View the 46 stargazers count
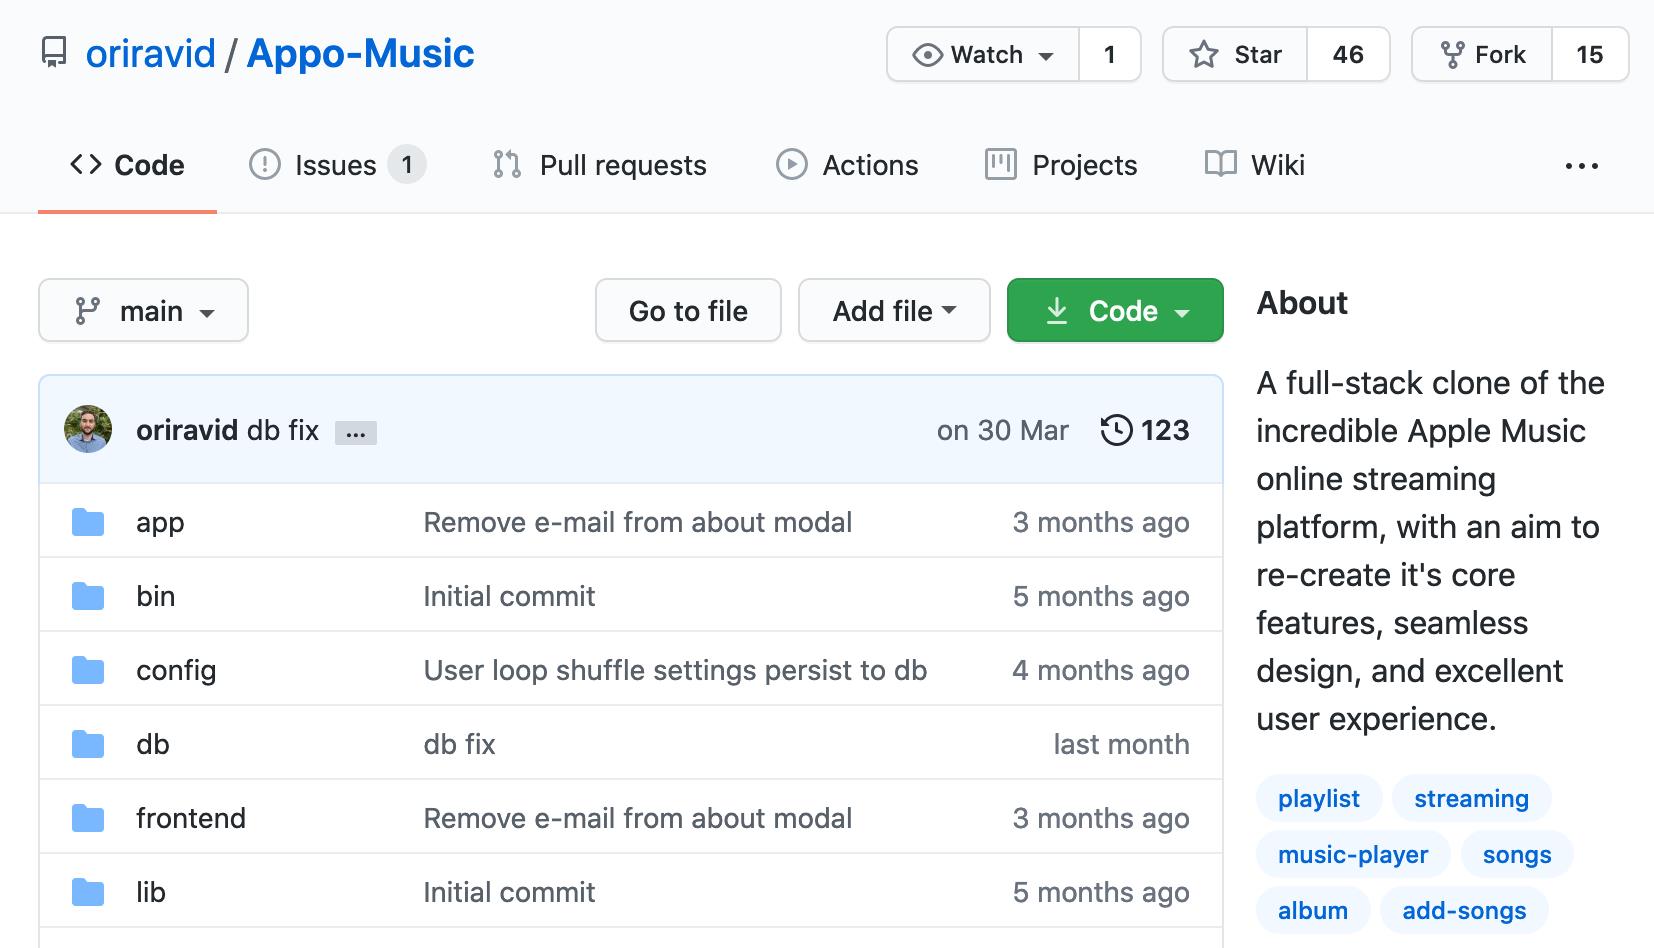 (x=1348, y=54)
